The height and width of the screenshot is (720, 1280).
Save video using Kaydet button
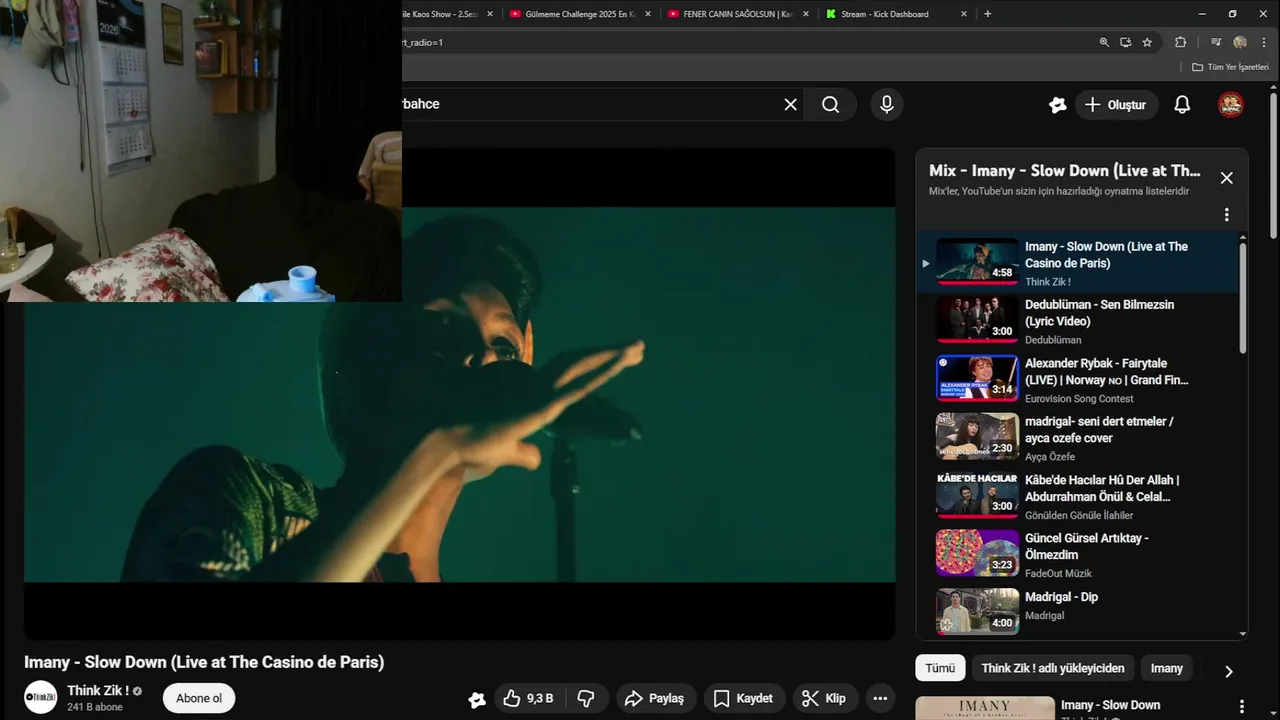pyautogui.click(x=743, y=698)
